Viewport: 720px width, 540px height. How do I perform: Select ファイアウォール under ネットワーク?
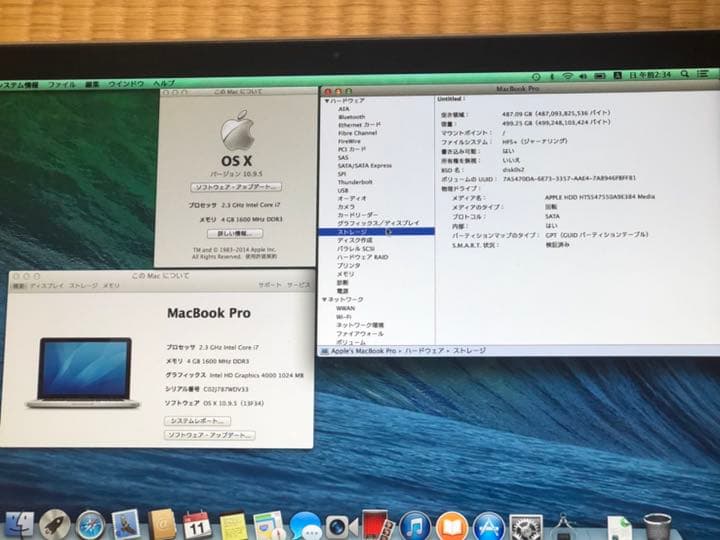coord(360,334)
